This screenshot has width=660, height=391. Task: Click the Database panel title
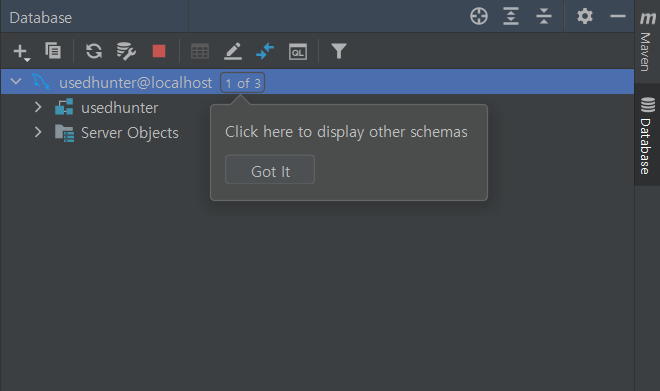[x=41, y=18]
